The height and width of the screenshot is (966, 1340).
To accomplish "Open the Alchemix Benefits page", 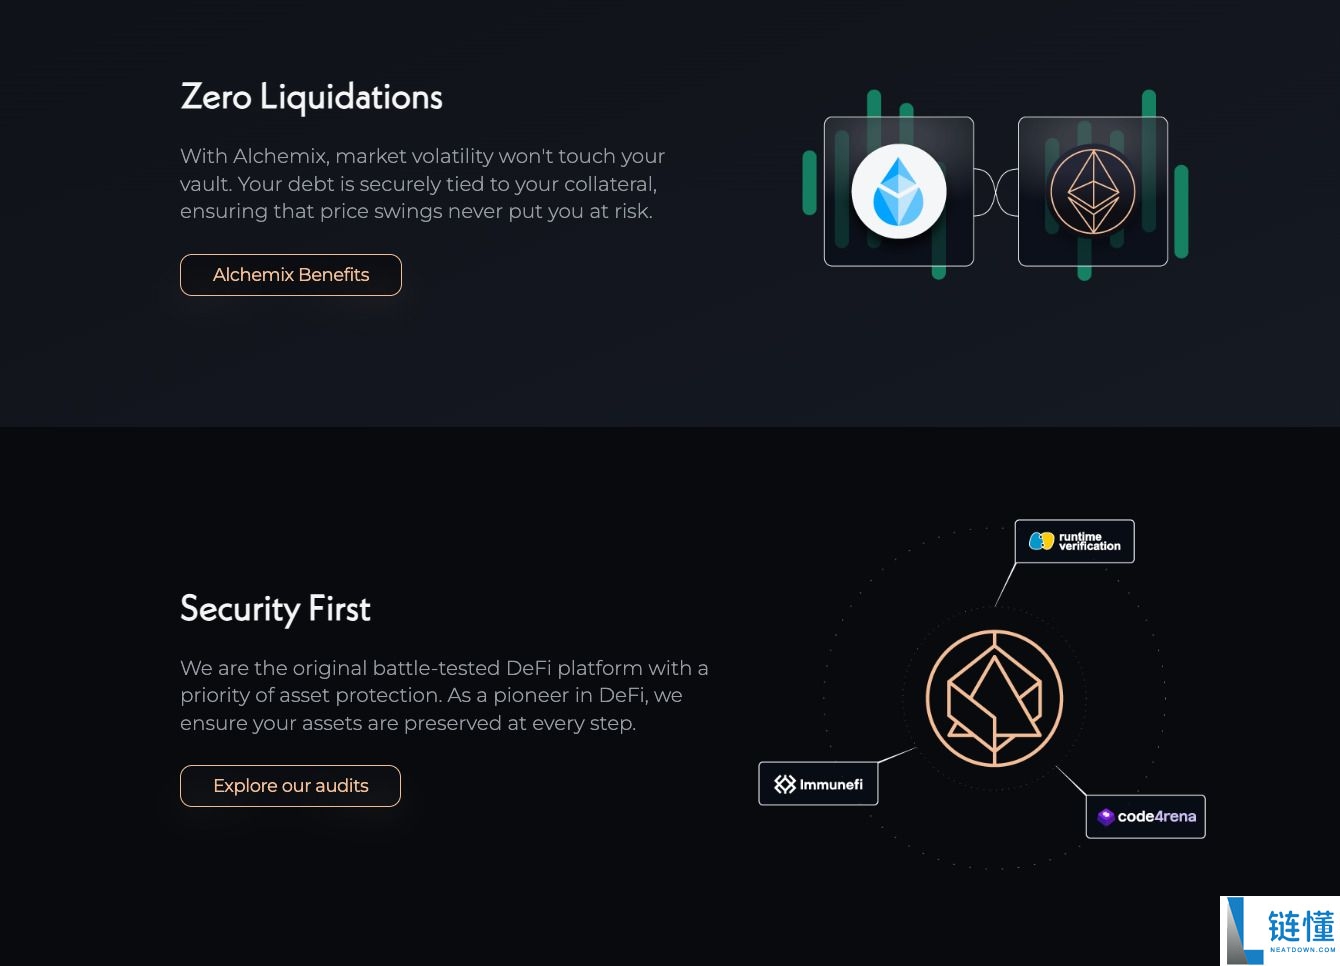I will point(291,275).
